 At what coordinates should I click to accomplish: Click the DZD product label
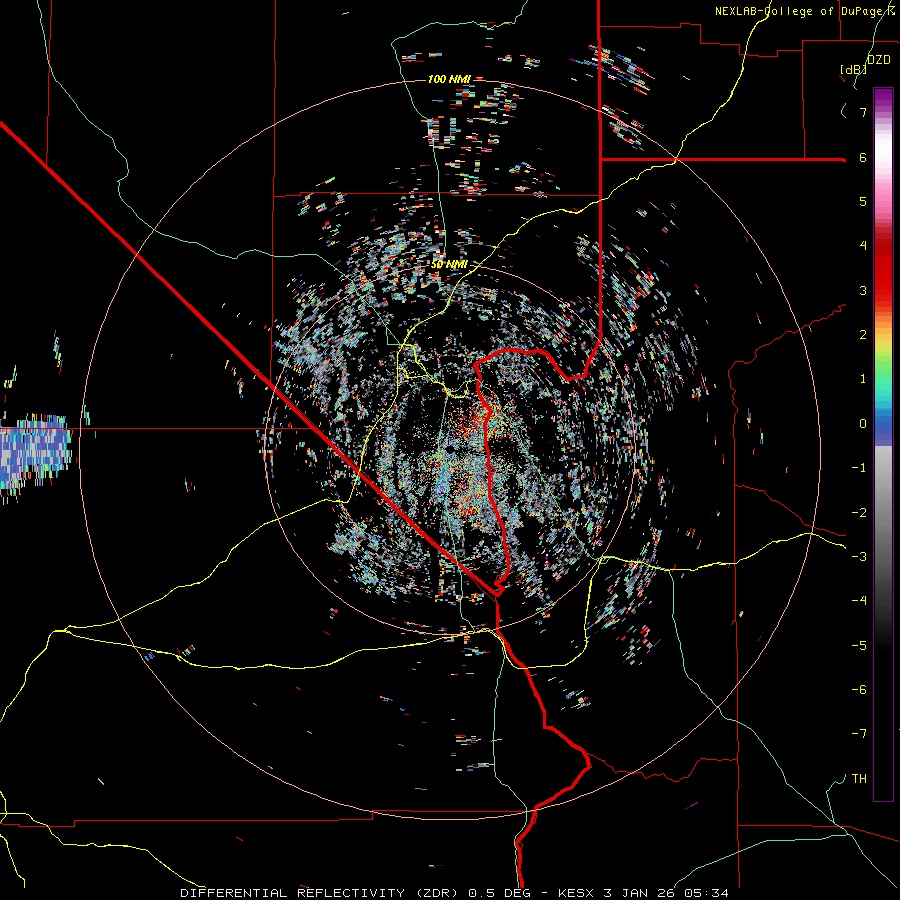pos(878,59)
